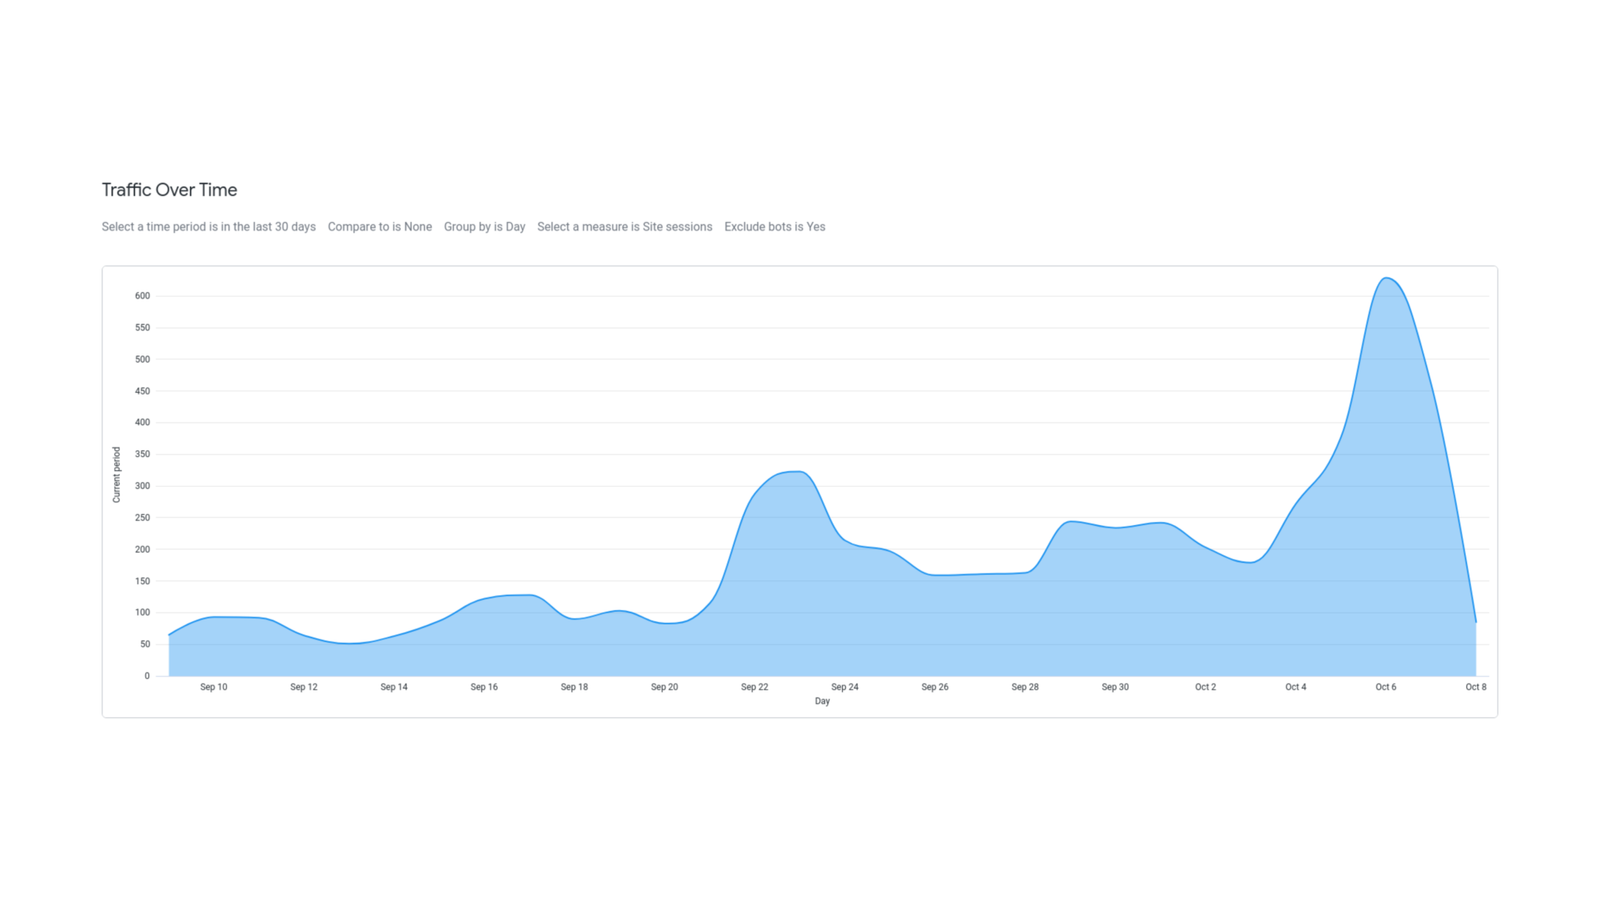Image resolution: width=1600 pixels, height=900 pixels.
Task: Click the plateau between Sep 26 and Sep 28
Action: 980,573
